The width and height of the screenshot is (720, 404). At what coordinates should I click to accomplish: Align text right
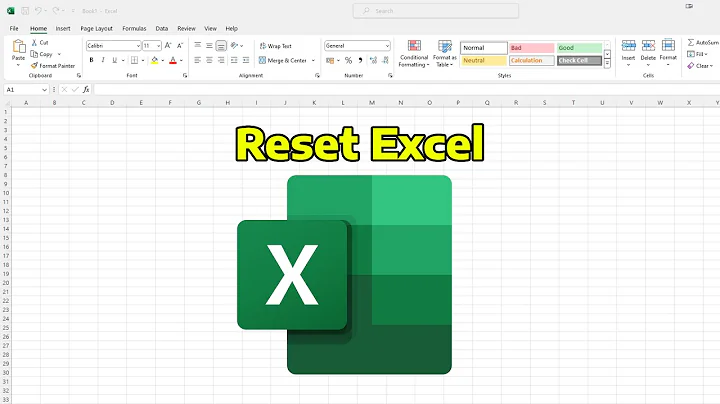221,60
